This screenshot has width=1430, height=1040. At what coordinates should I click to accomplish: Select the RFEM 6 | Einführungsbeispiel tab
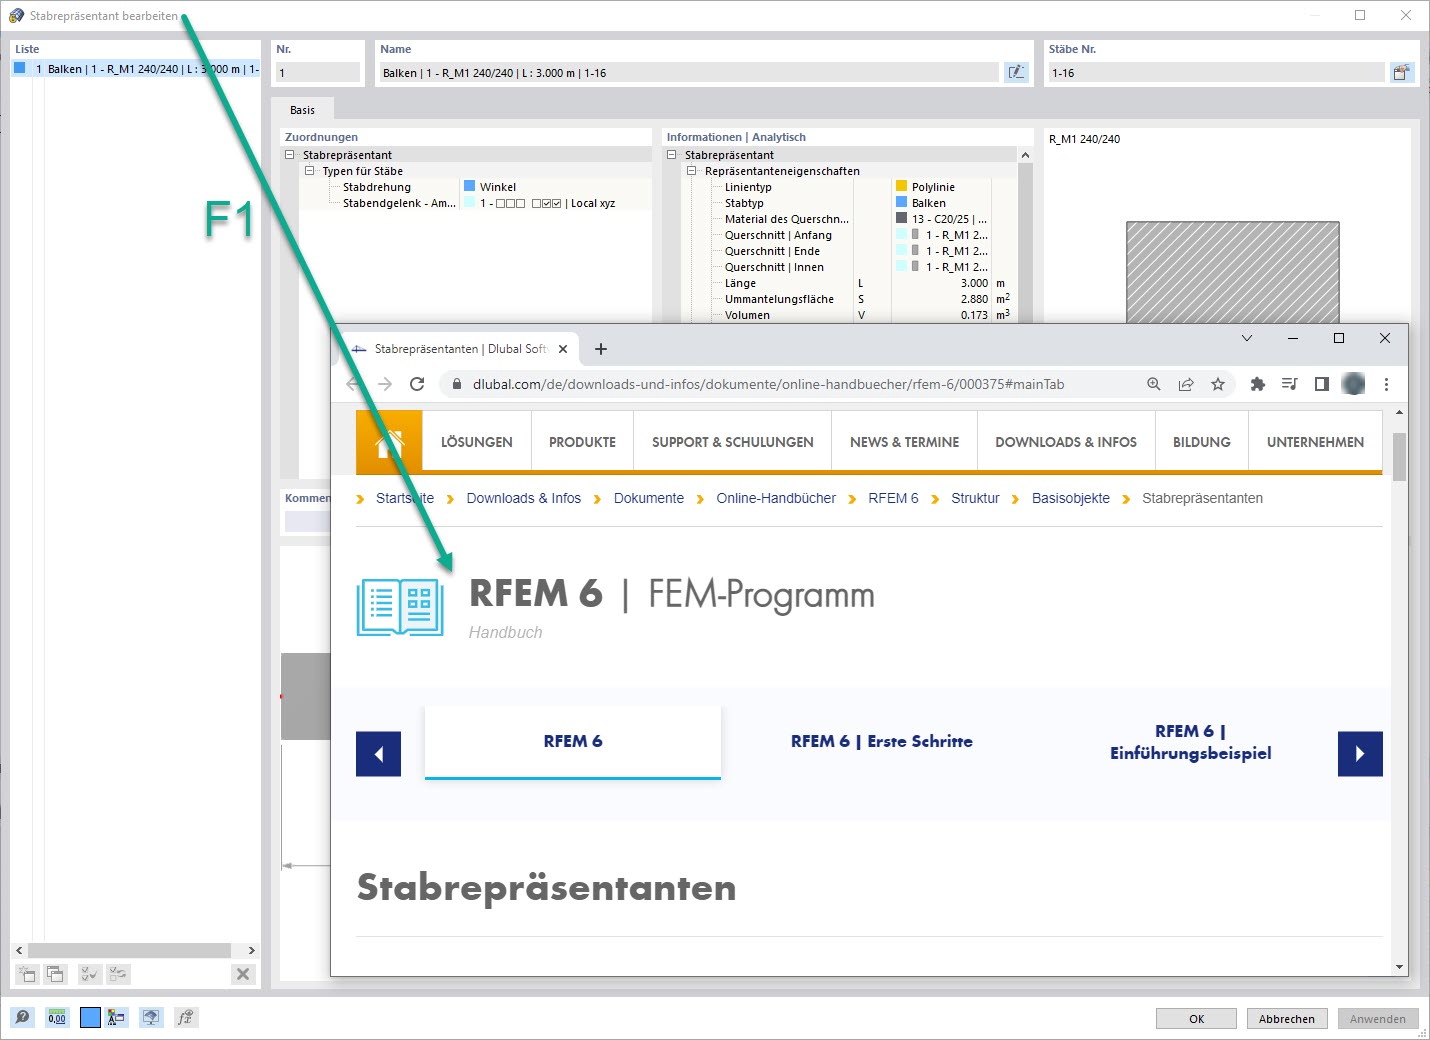pyautogui.click(x=1190, y=742)
